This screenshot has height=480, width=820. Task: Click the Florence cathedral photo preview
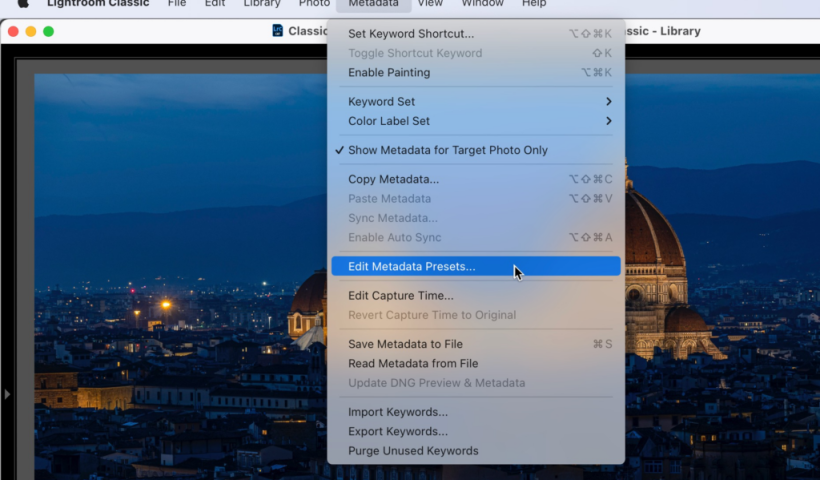[x=180, y=250]
